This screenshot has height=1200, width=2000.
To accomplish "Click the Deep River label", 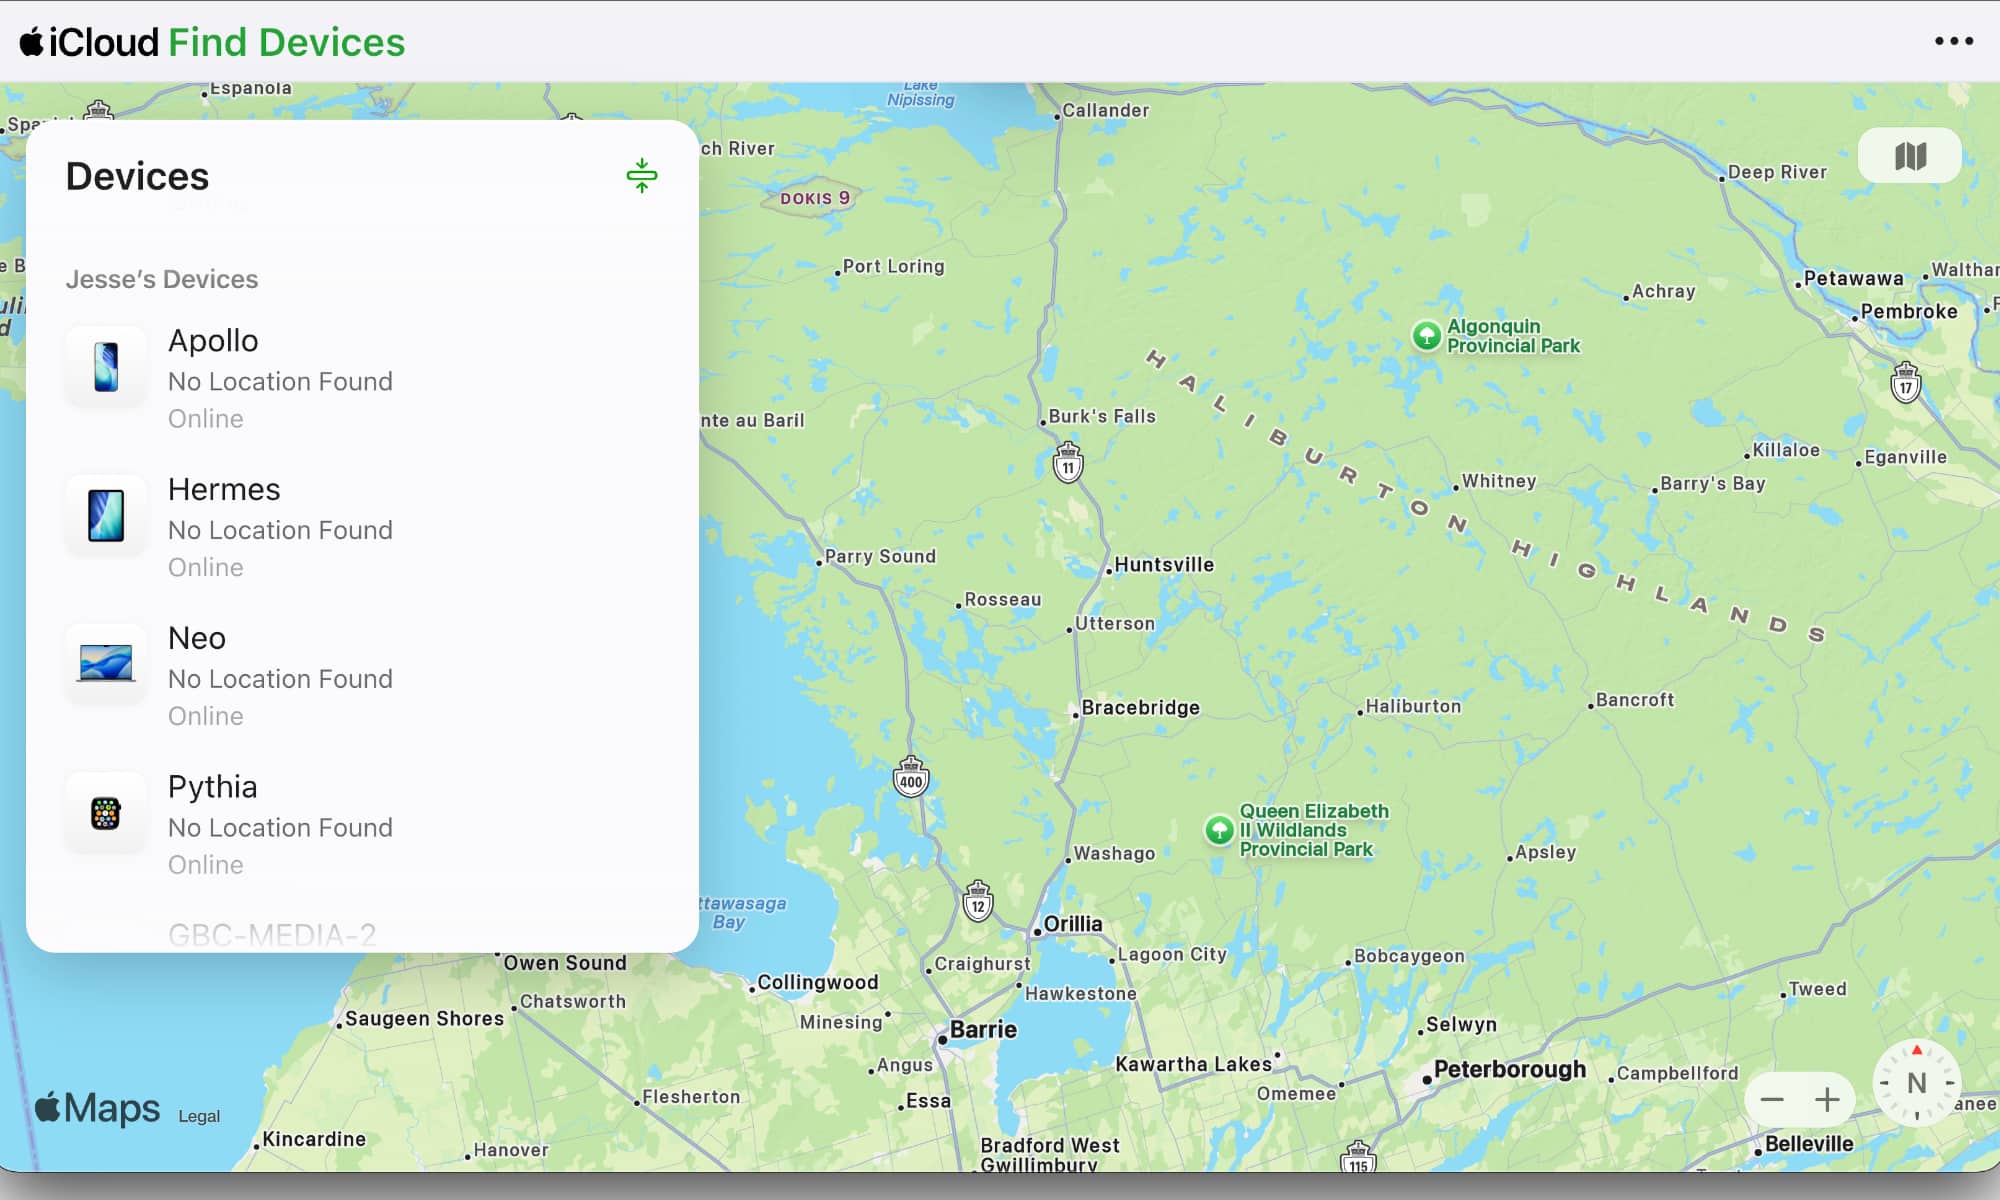I will [x=1777, y=172].
